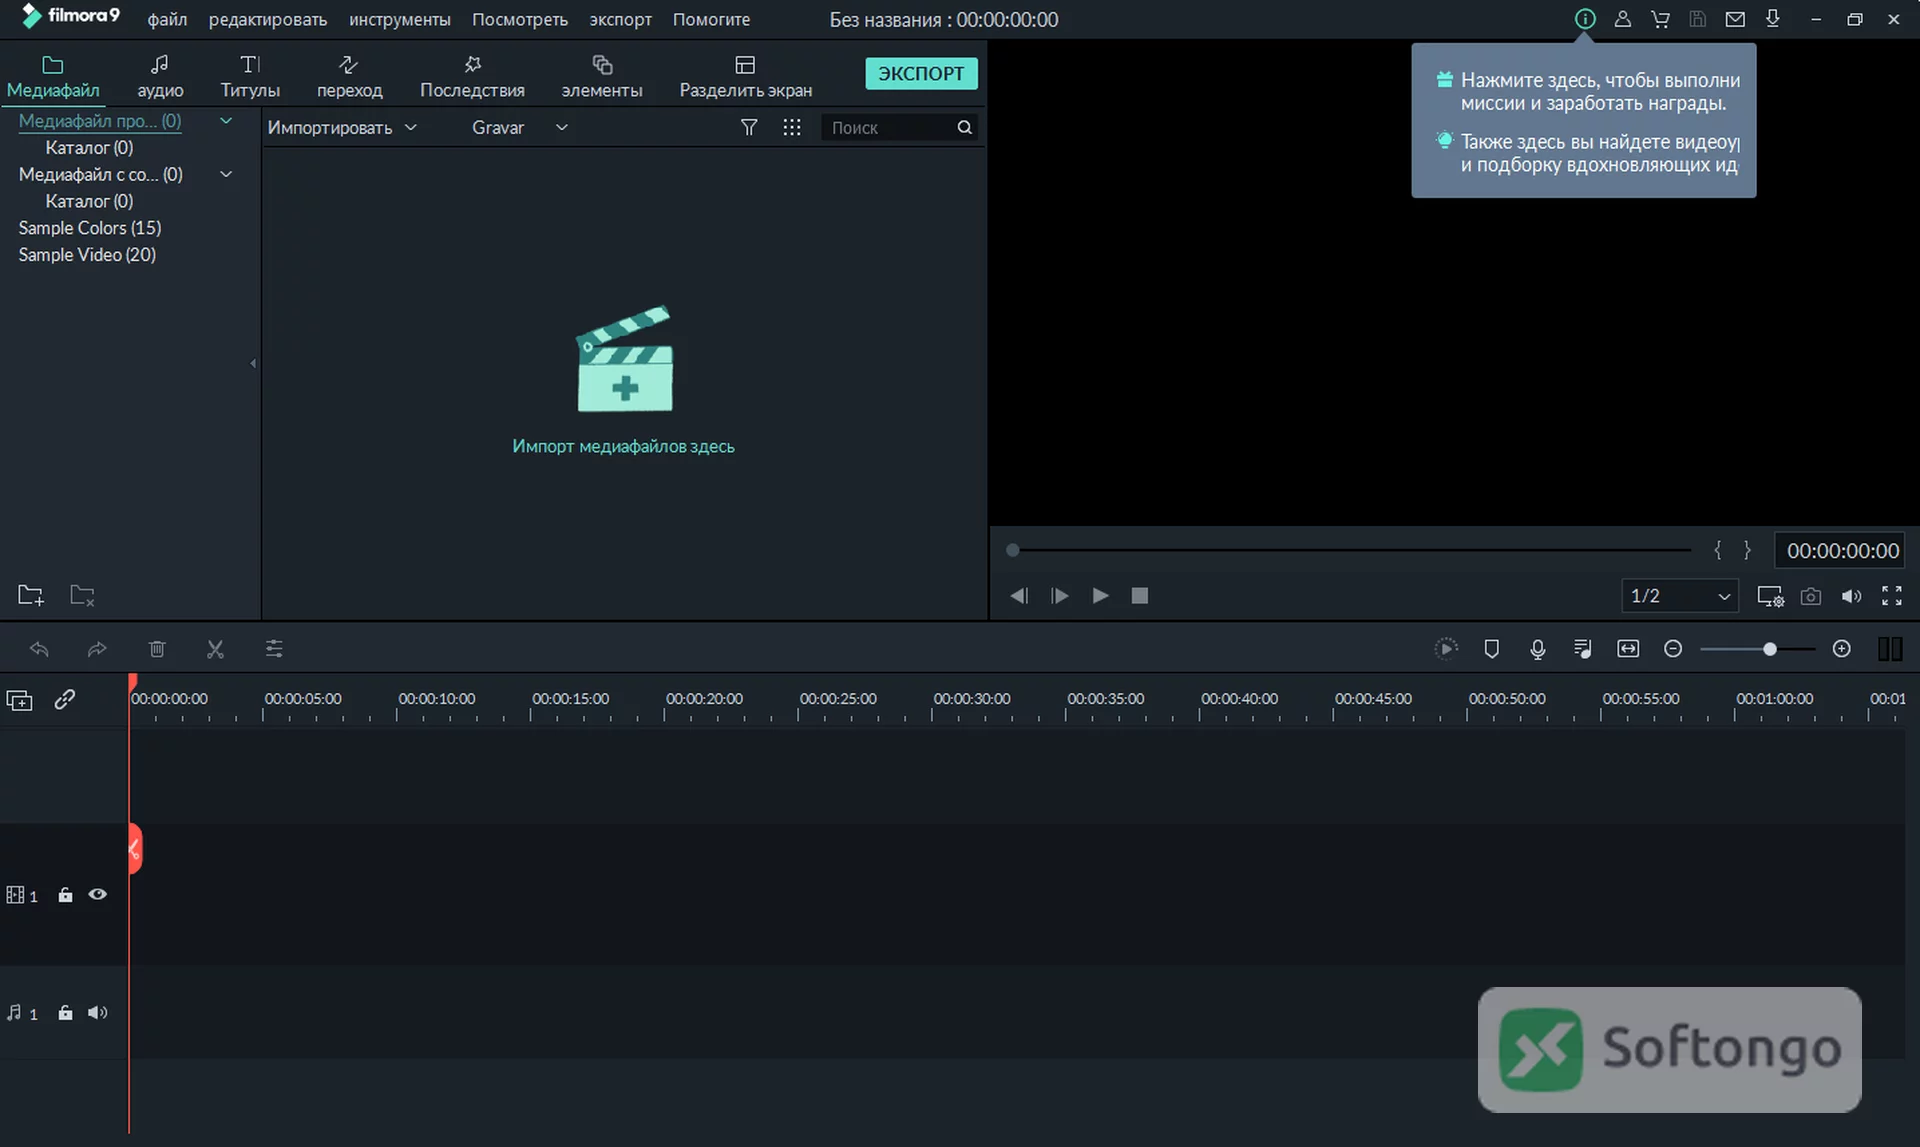
Task: Toggle lock on video track 1
Action: coord(65,895)
